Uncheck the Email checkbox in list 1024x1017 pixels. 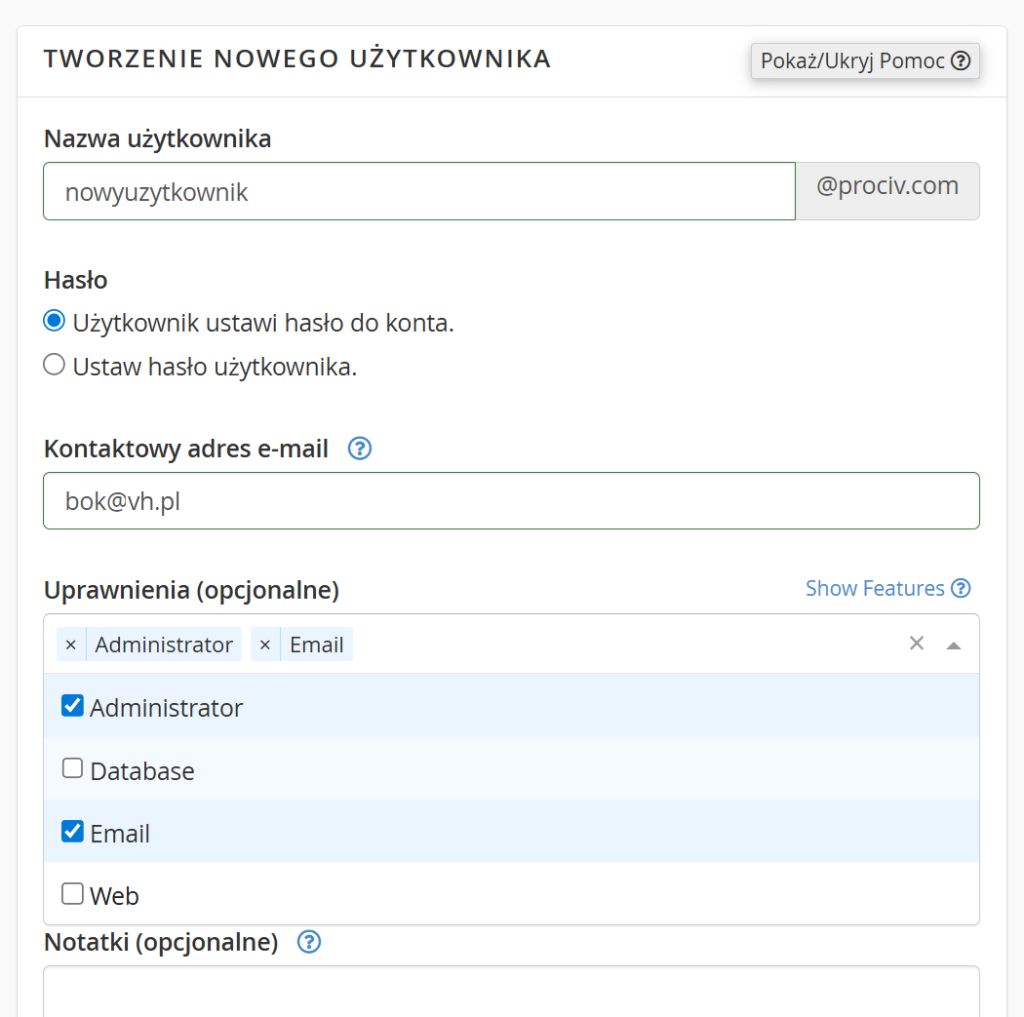pyautogui.click(x=72, y=831)
